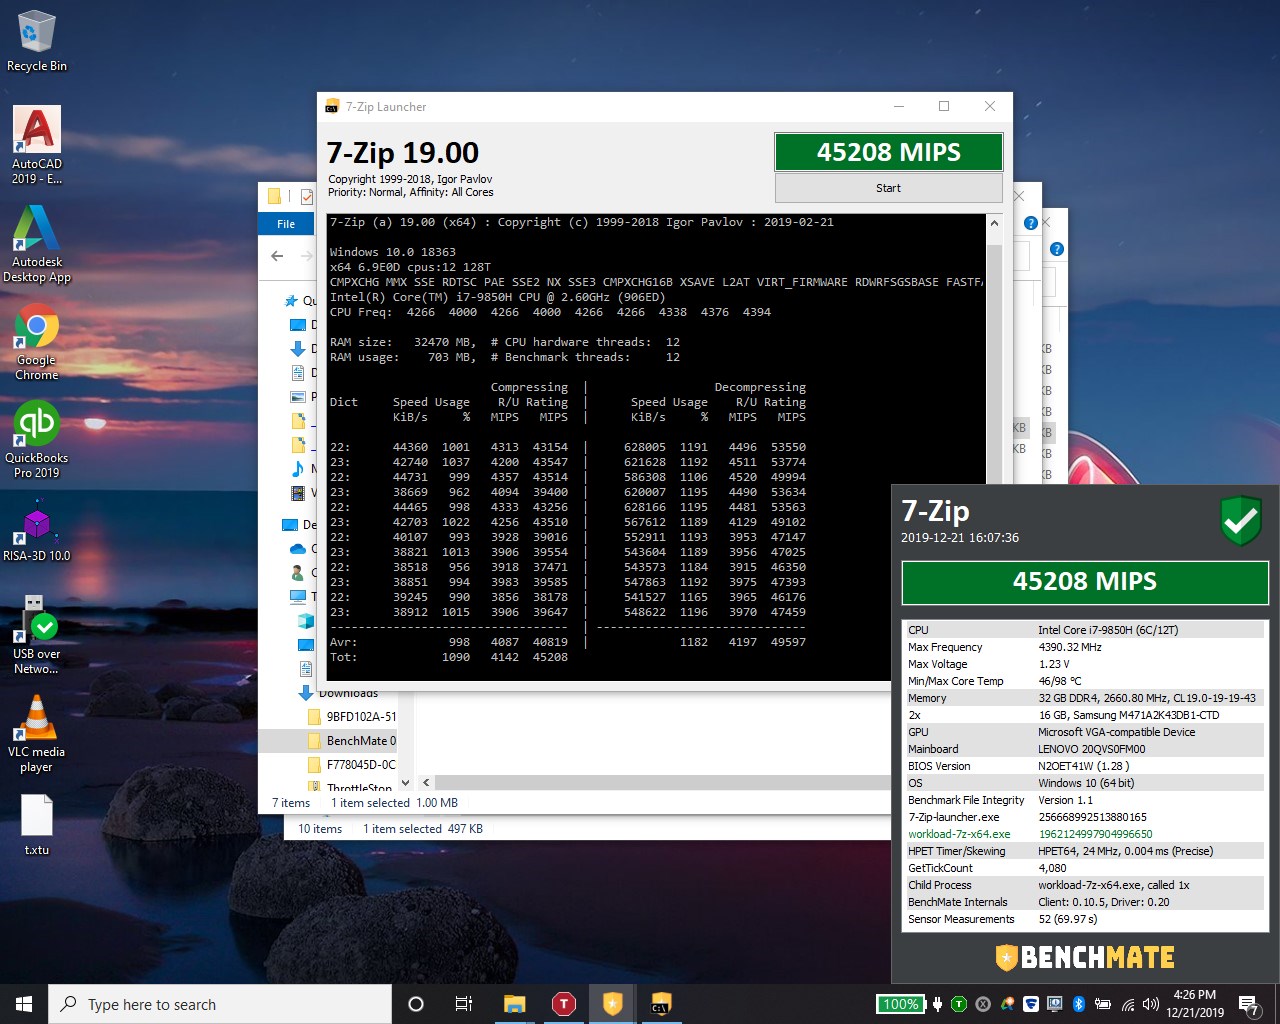Click the Mainboard LENOVO 20QVS0FM00 value

[x=1092, y=749]
